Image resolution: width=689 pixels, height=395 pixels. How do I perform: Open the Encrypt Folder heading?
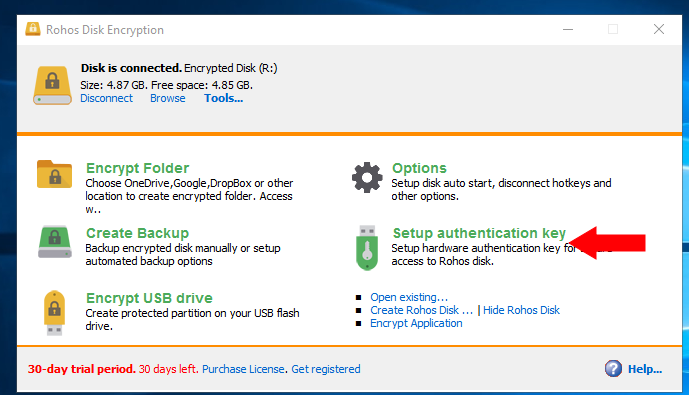point(138,168)
